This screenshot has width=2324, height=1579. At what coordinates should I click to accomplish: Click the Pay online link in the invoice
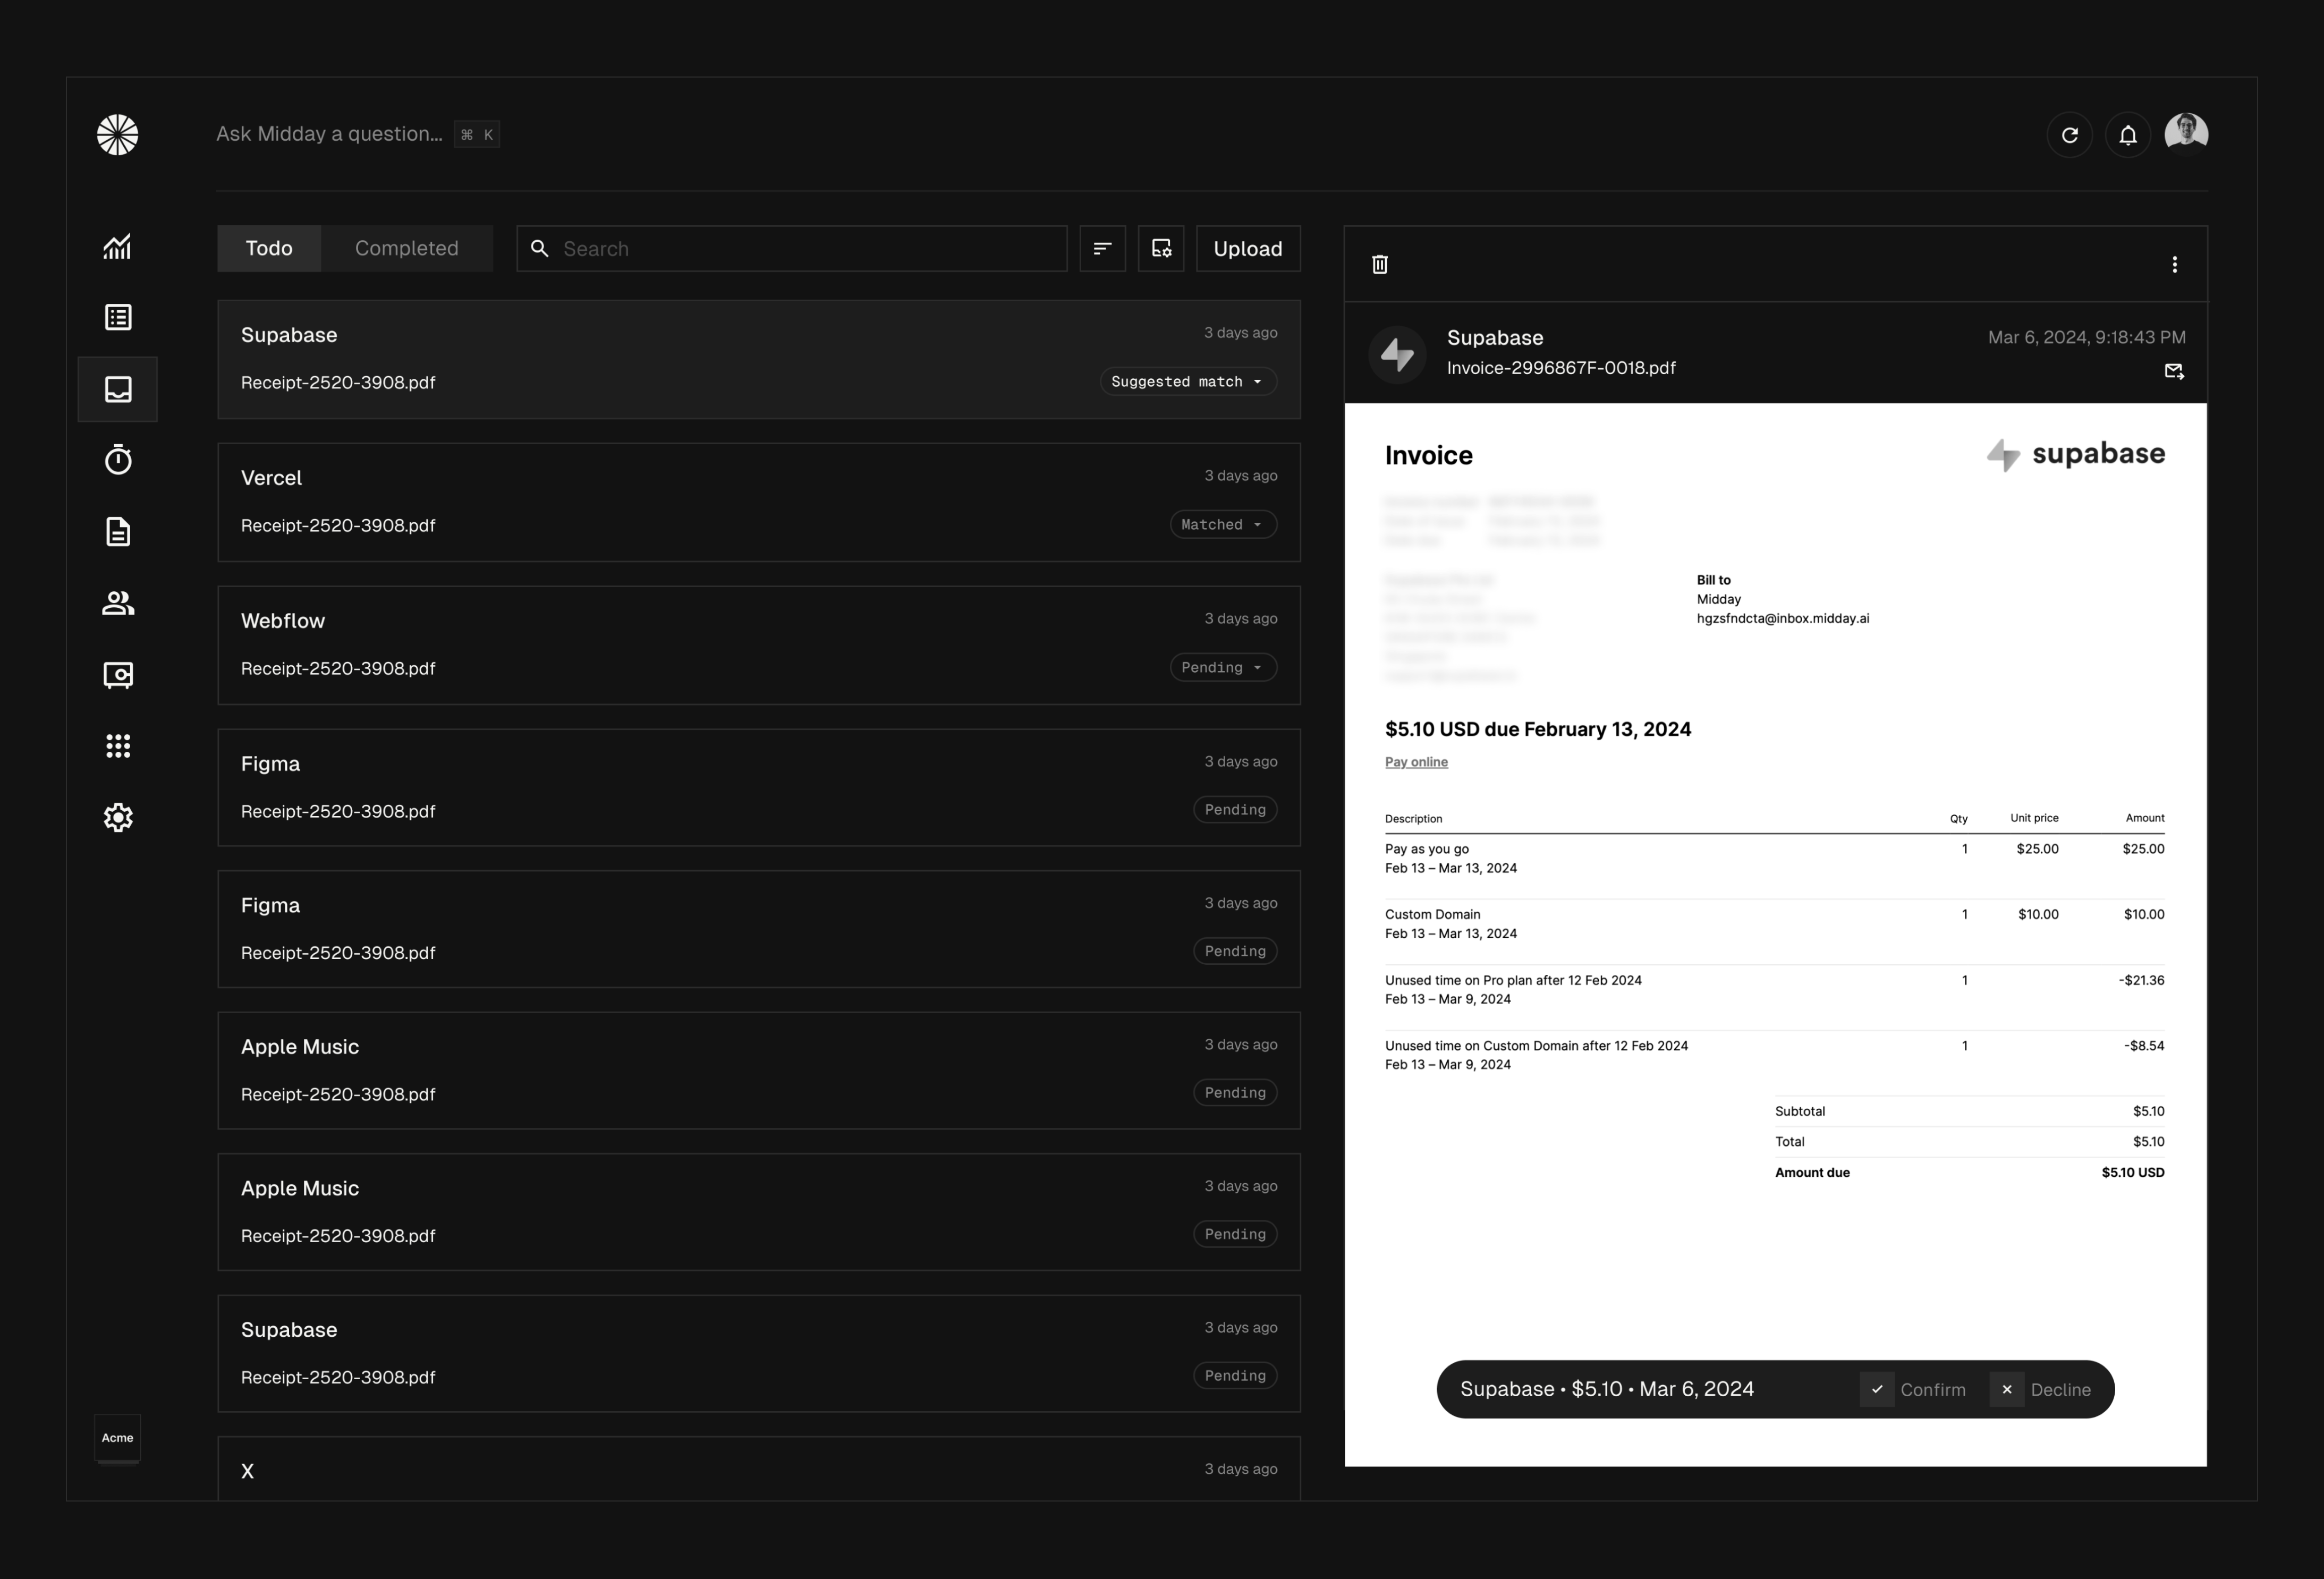[1416, 762]
